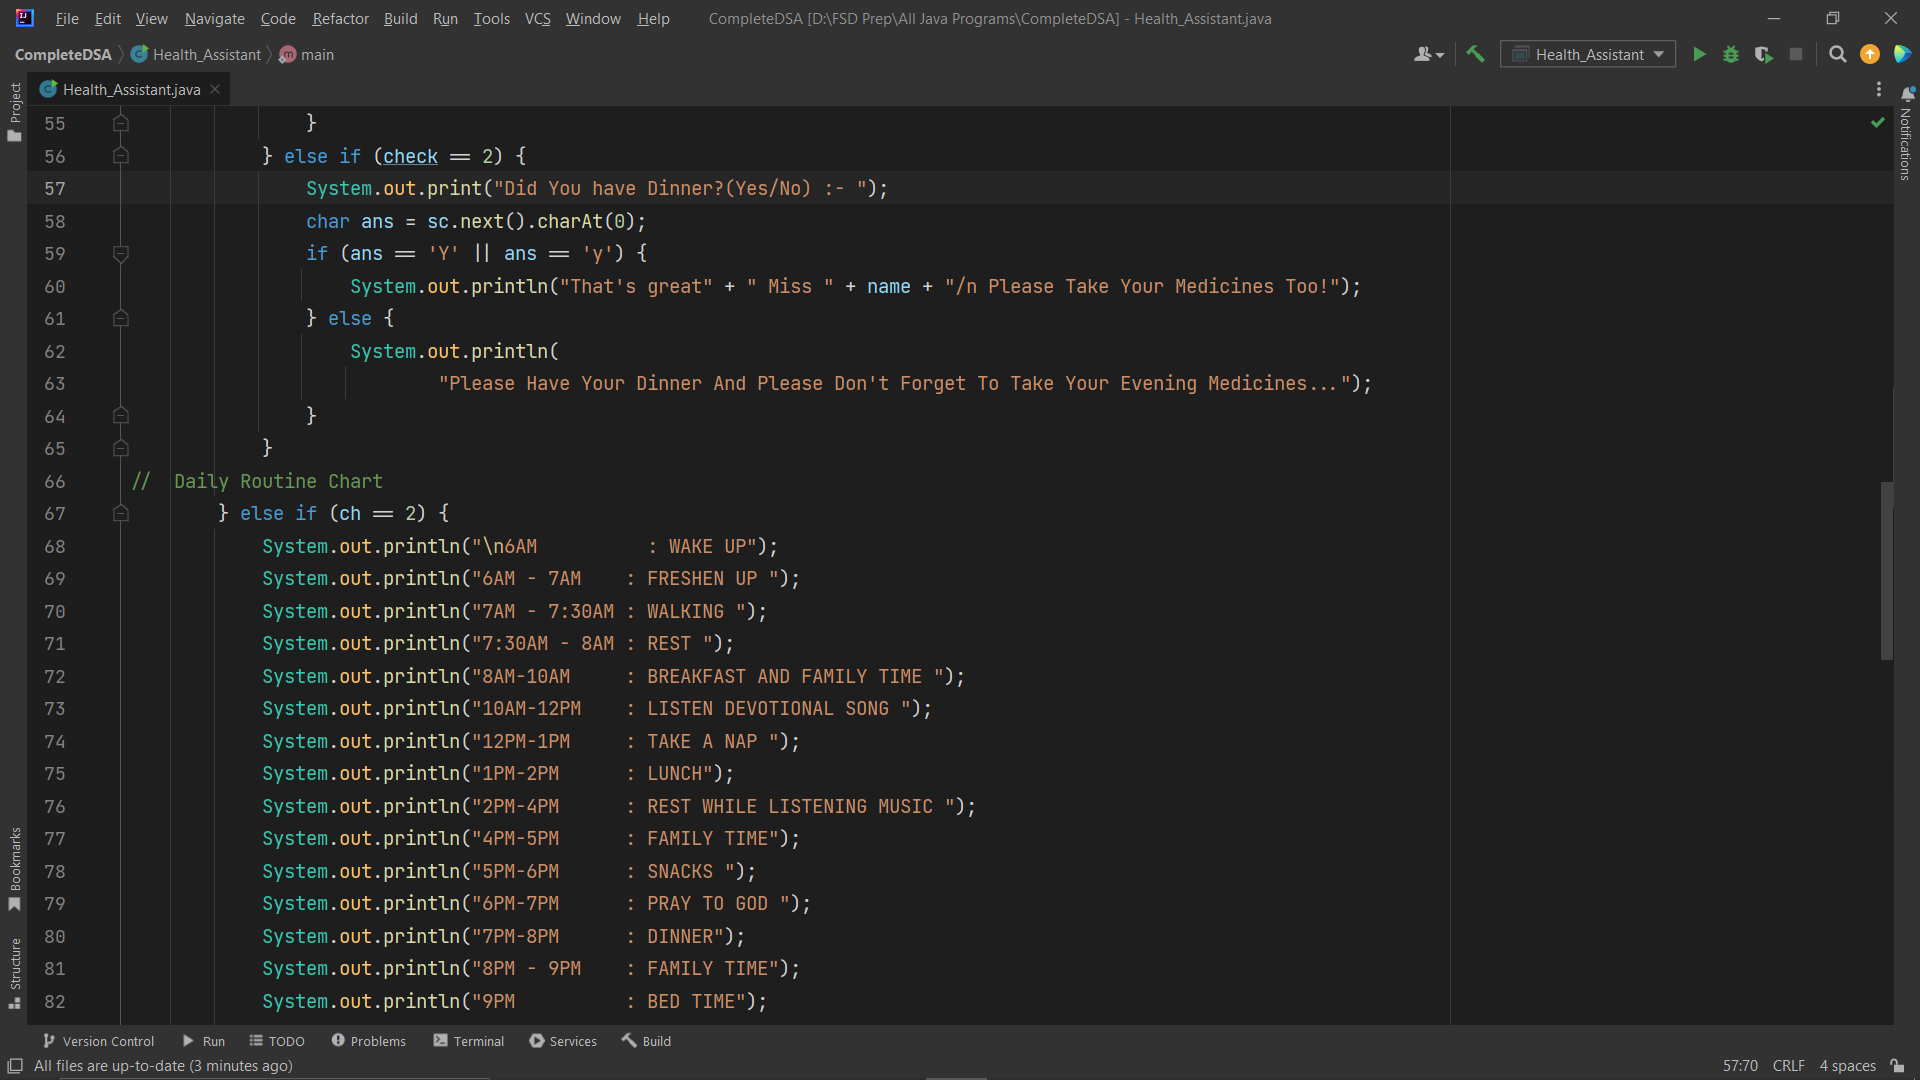Open the Structure tool window
The width and height of the screenshot is (1920, 1080).
click(14, 973)
